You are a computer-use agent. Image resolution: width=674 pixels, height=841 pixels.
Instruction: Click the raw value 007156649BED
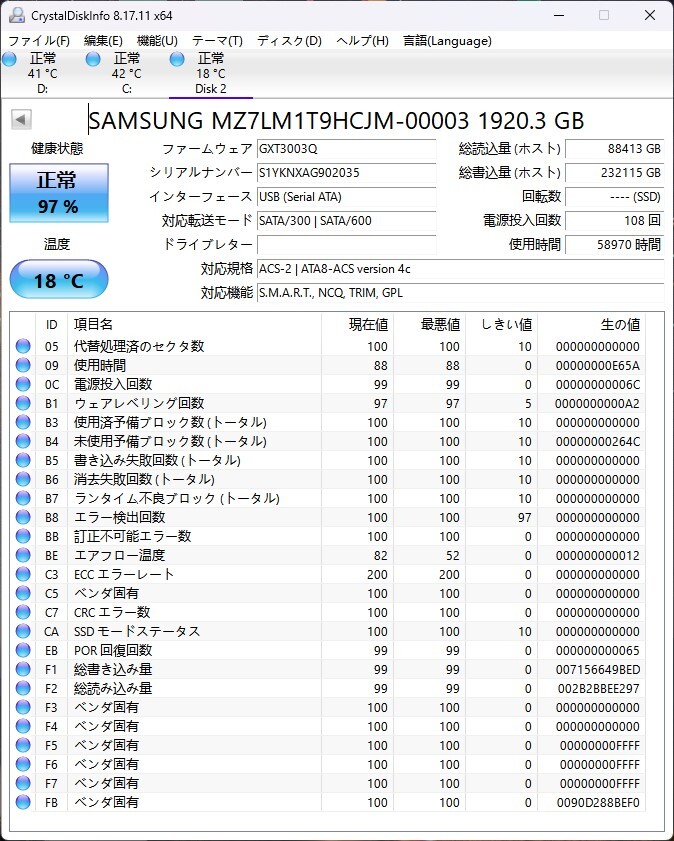(x=597, y=669)
